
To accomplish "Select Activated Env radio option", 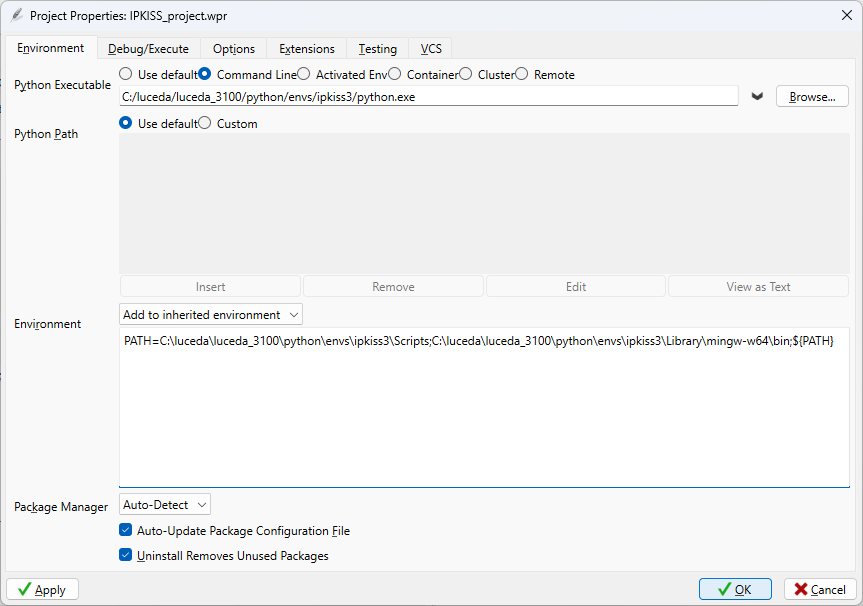I will (304, 74).
